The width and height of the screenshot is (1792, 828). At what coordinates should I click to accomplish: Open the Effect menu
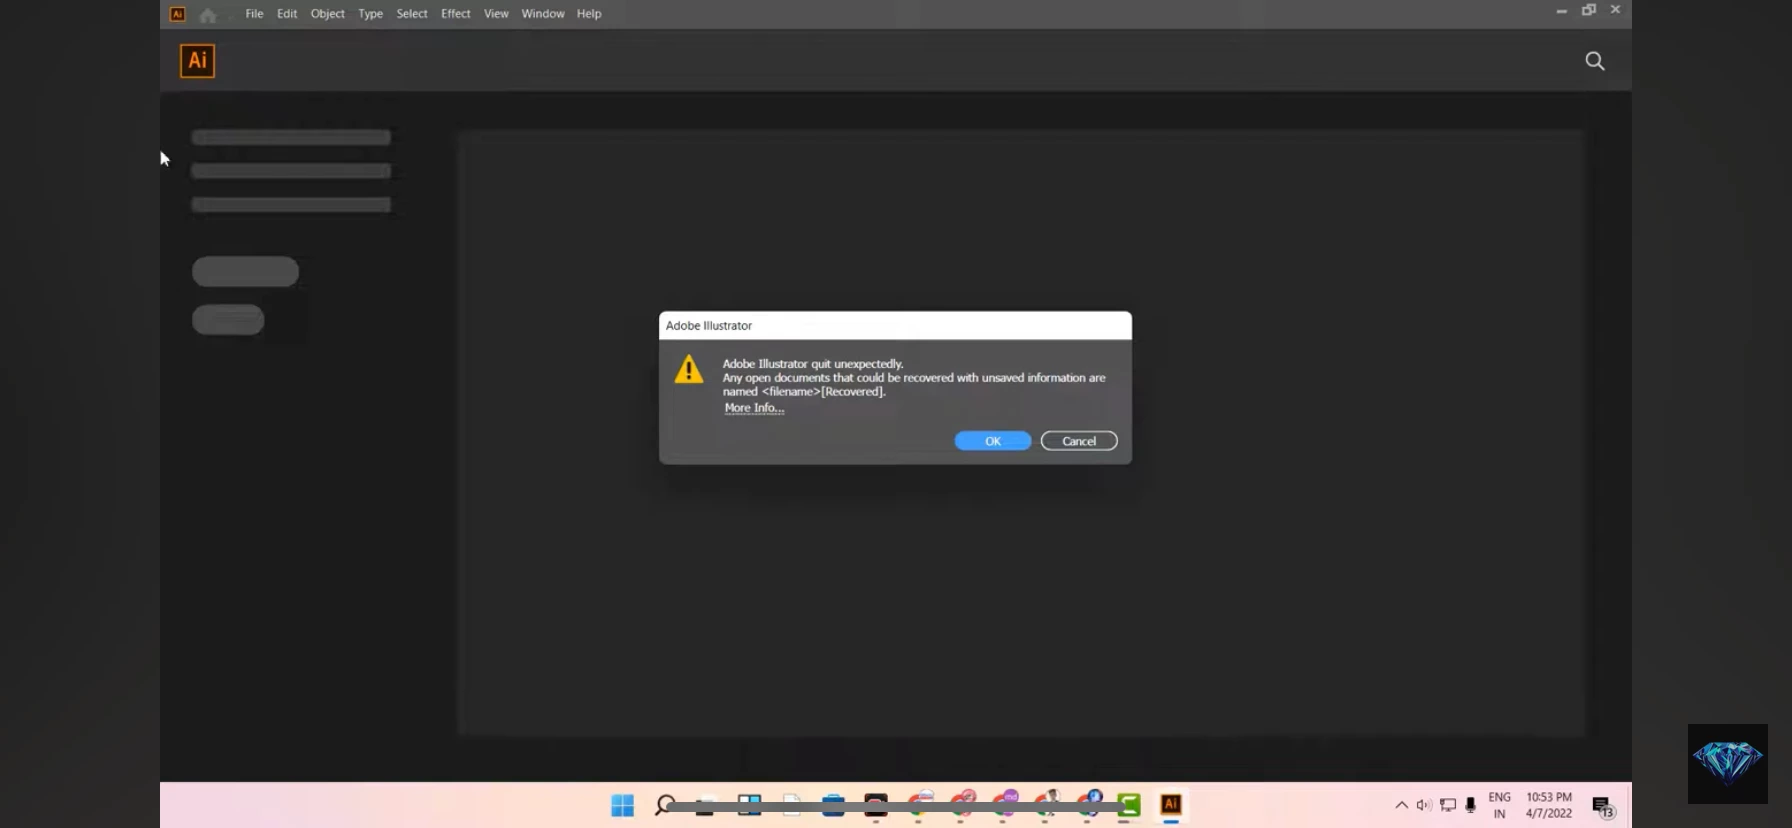[x=455, y=14]
